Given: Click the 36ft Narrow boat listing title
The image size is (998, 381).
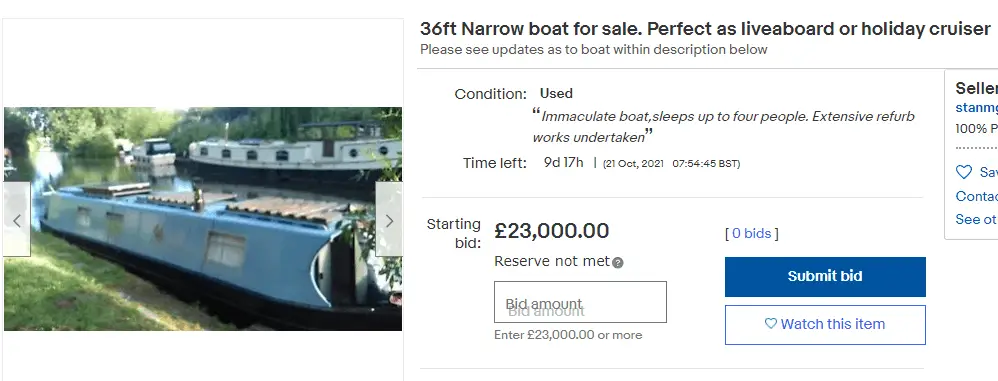Looking at the screenshot, I should point(705,29).
